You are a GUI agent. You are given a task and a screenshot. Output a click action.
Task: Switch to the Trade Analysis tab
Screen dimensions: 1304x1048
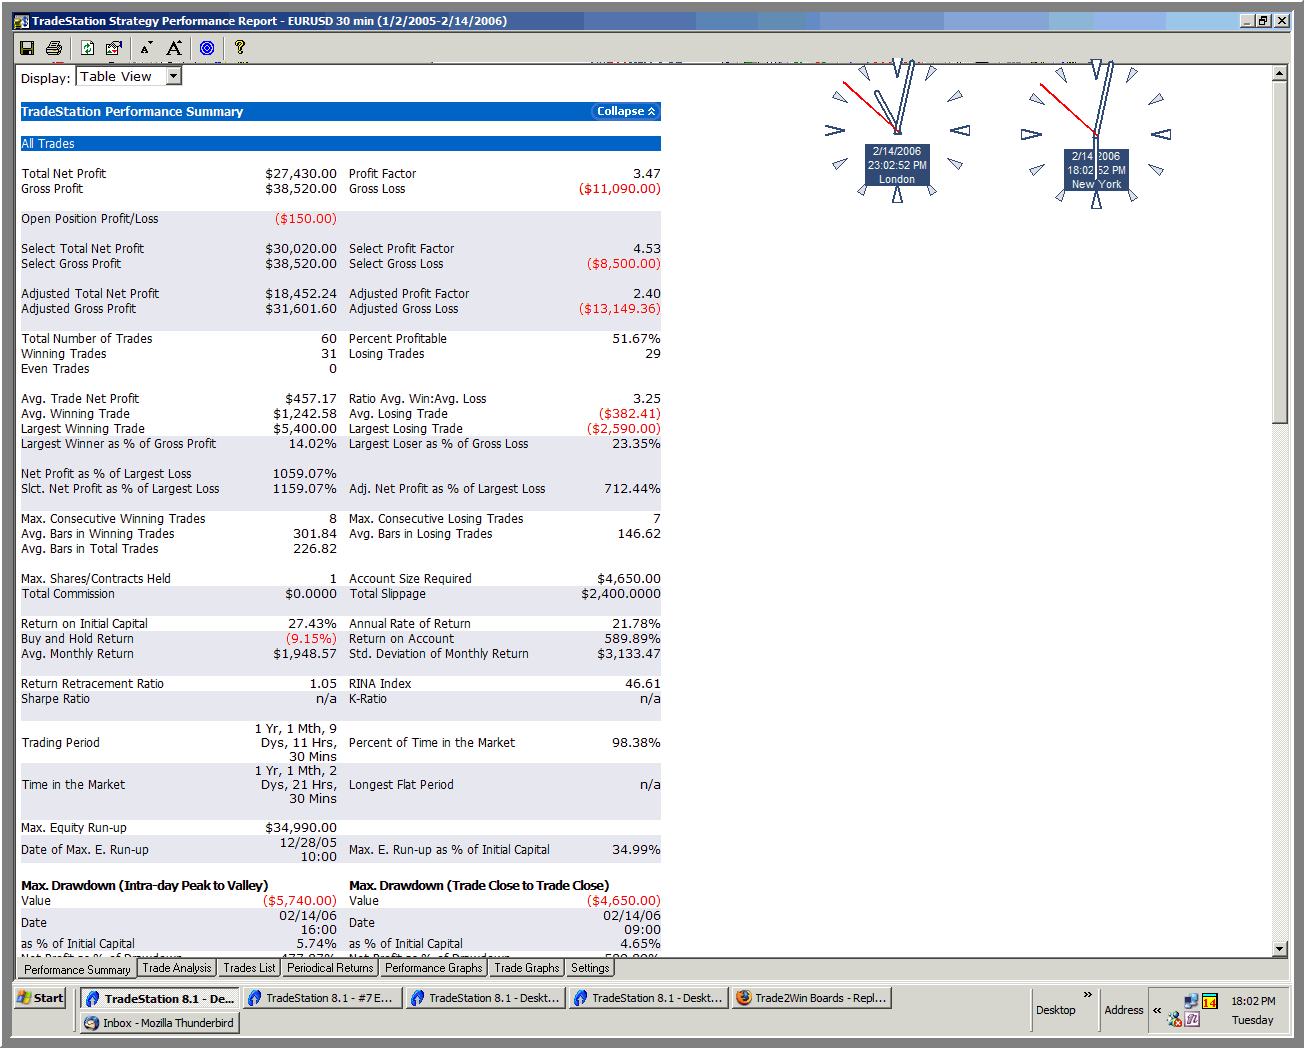pyautogui.click(x=177, y=968)
